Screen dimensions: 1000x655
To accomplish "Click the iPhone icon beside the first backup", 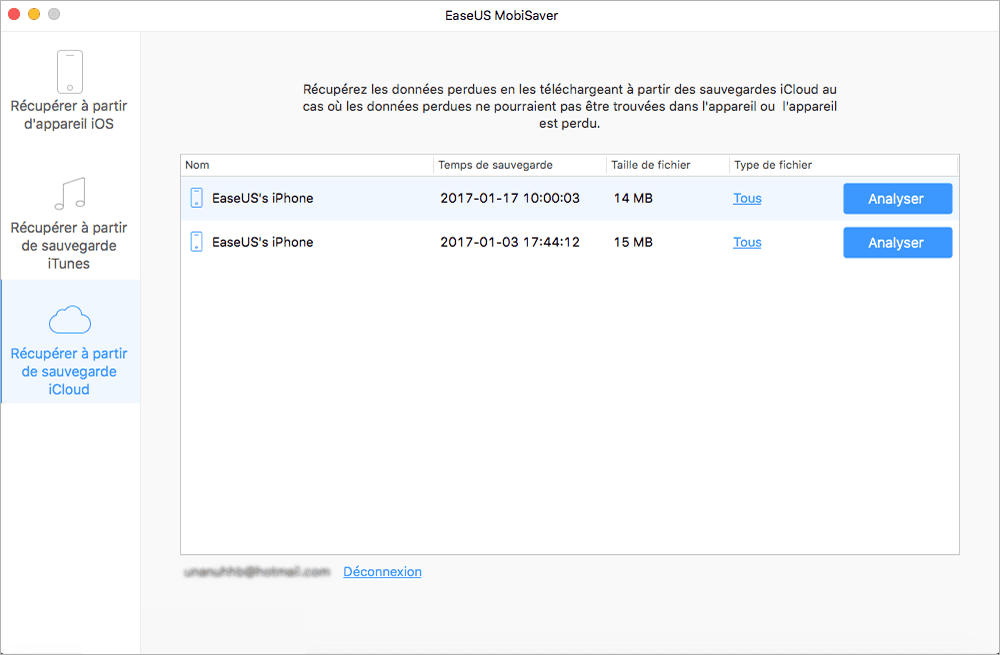I will (197, 198).
